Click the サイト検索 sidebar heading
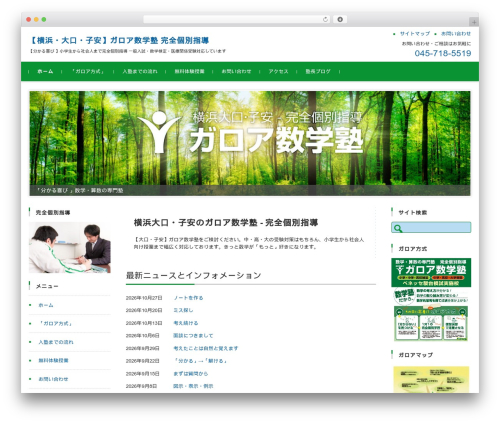Screen dimensions: 500x423 [x=413, y=212]
